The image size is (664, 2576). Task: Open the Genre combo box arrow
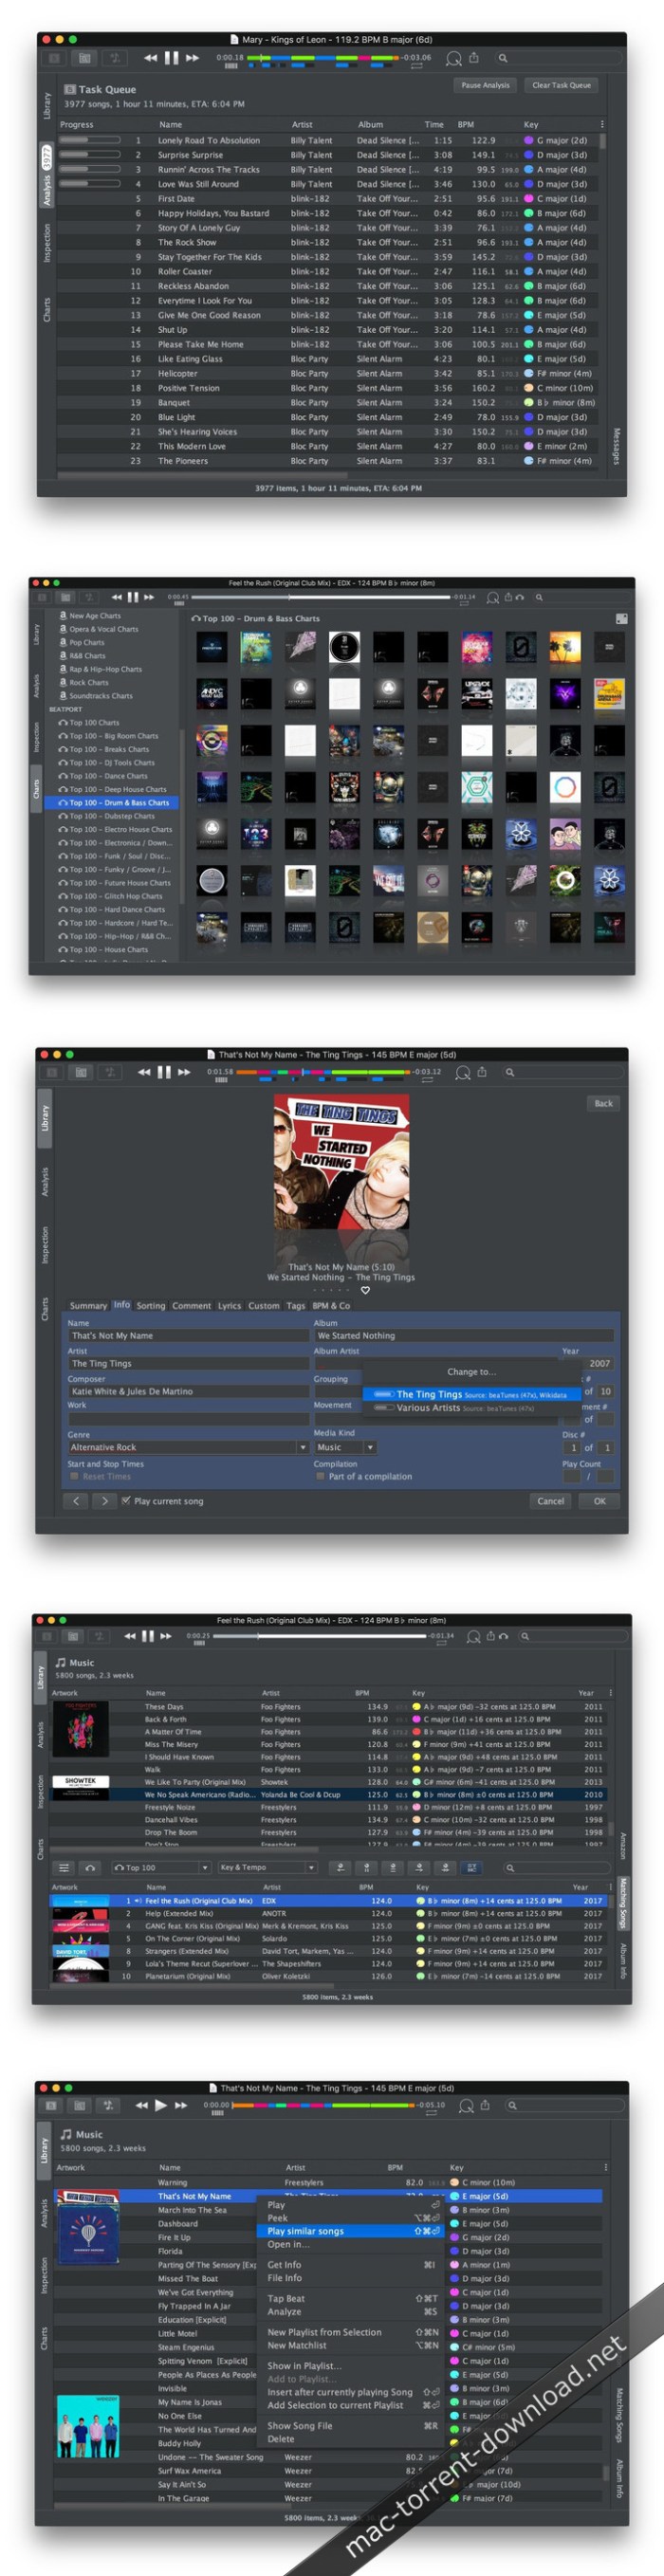click(303, 1447)
